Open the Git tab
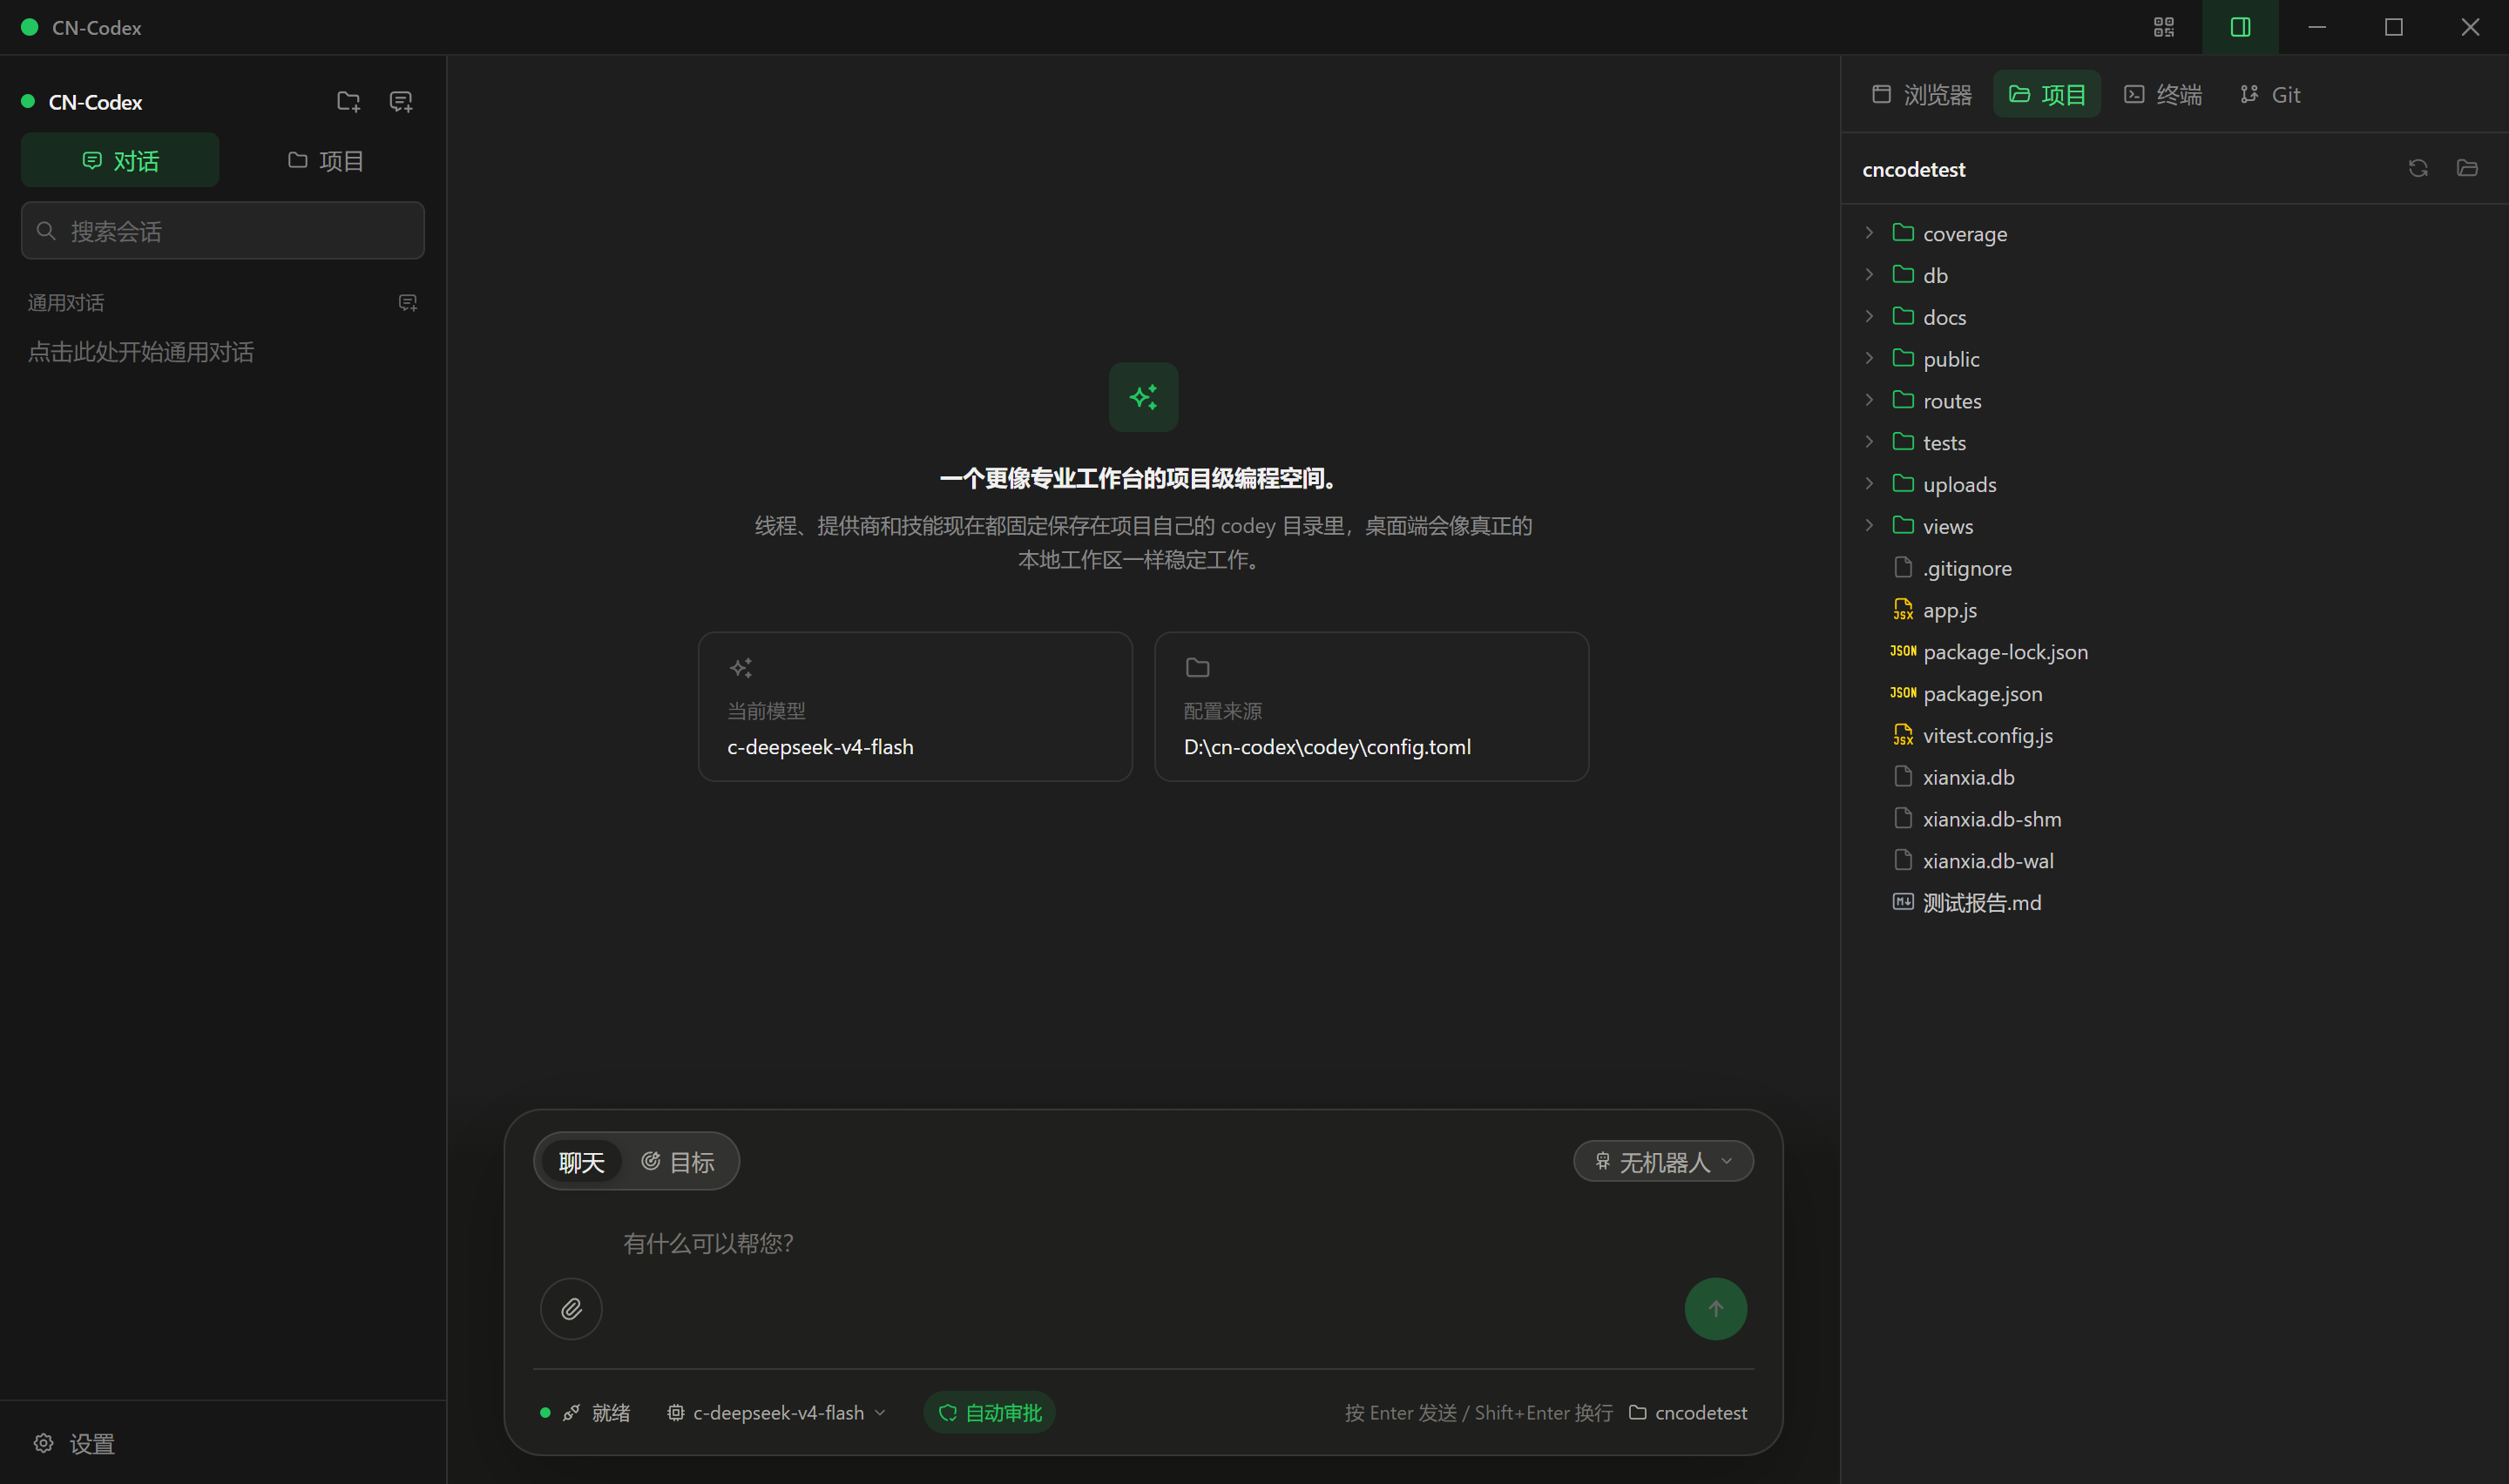This screenshot has height=1484, width=2509. pyautogui.click(x=2269, y=94)
